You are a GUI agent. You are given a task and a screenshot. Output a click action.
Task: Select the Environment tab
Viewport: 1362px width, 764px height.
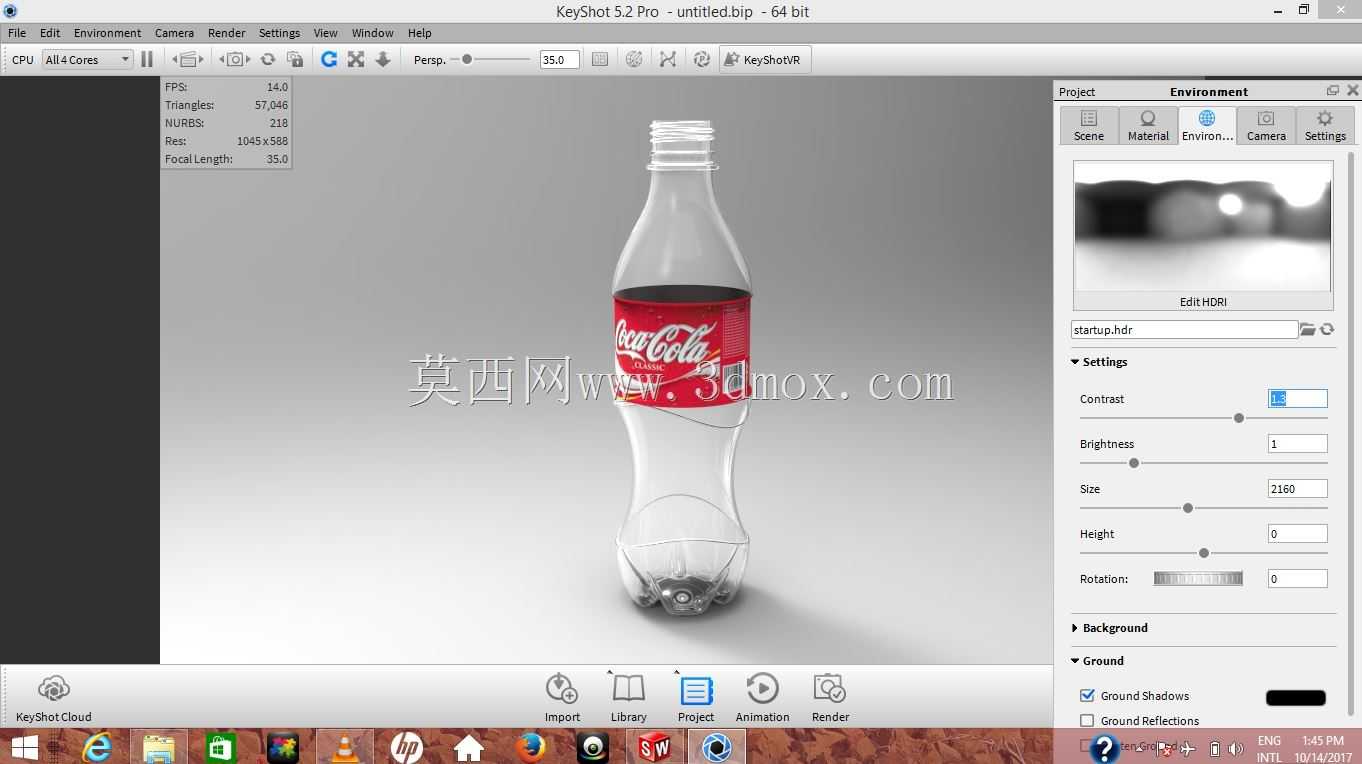click(1207, 126)
